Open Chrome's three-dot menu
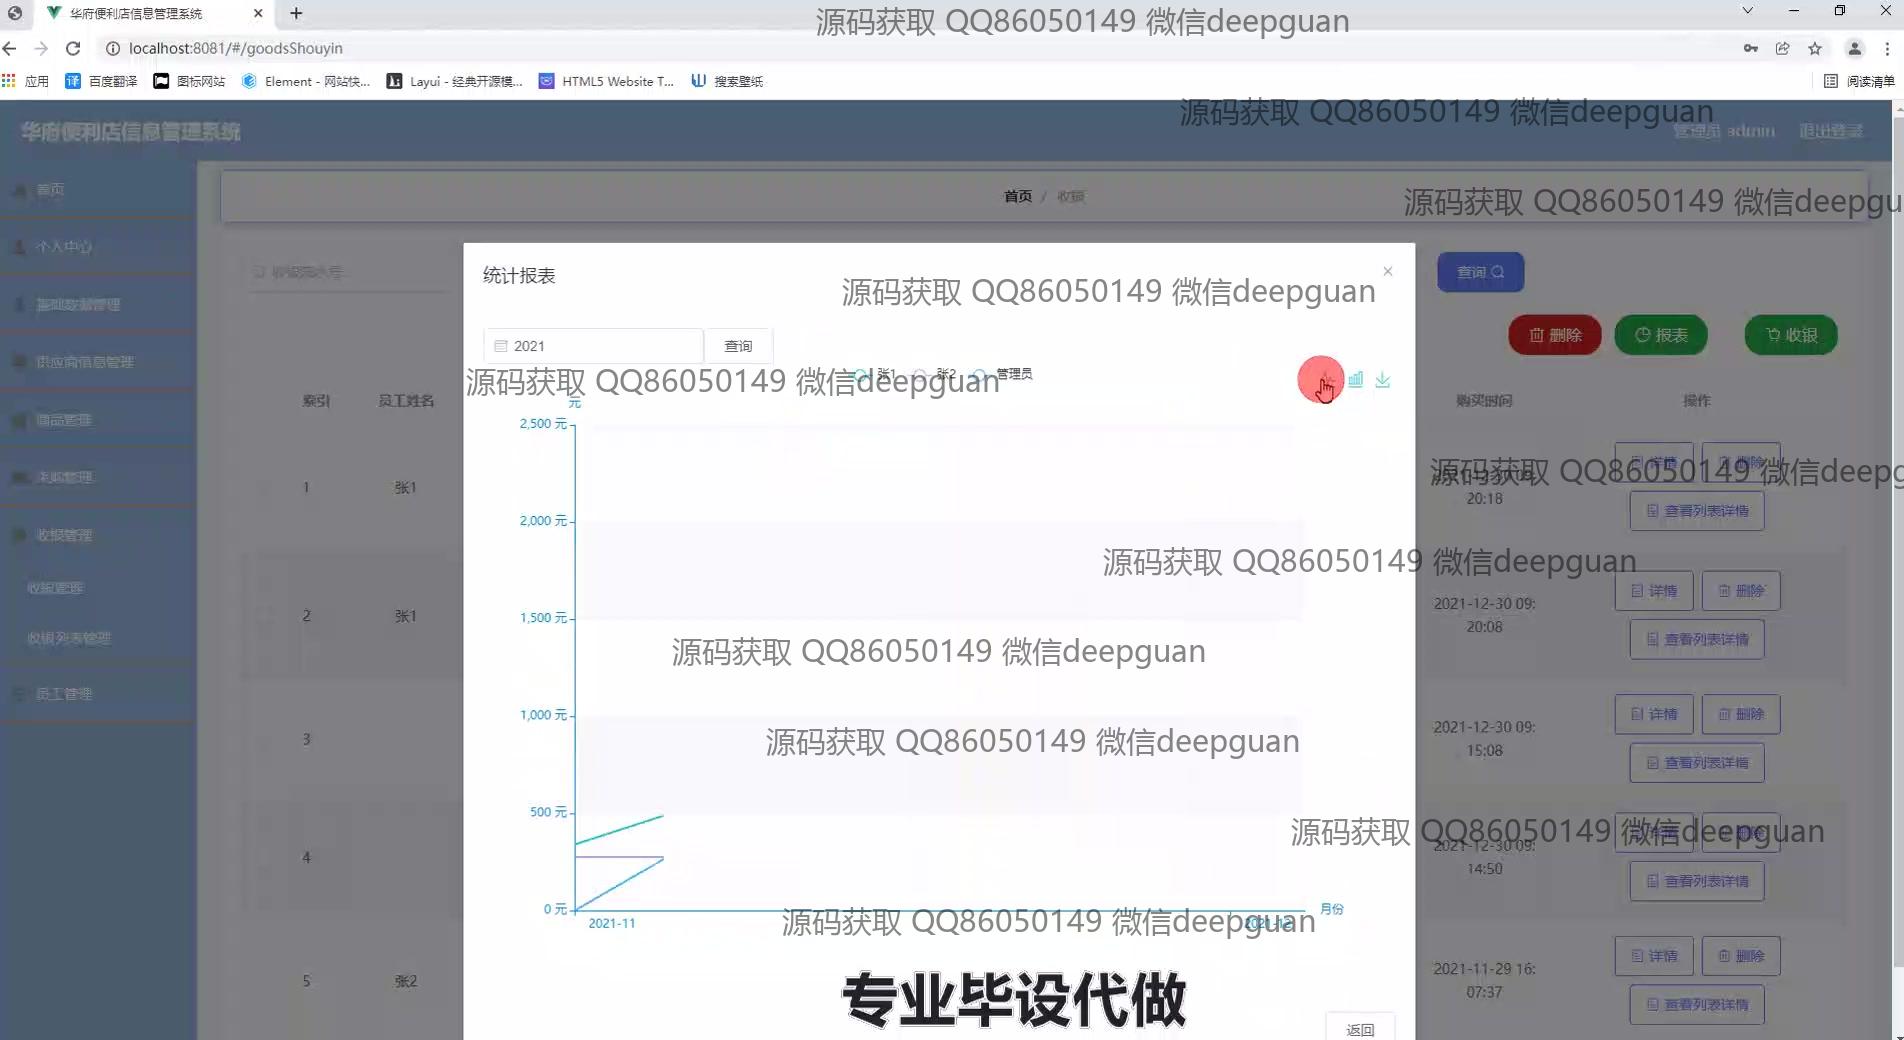 pos(1887,48)
